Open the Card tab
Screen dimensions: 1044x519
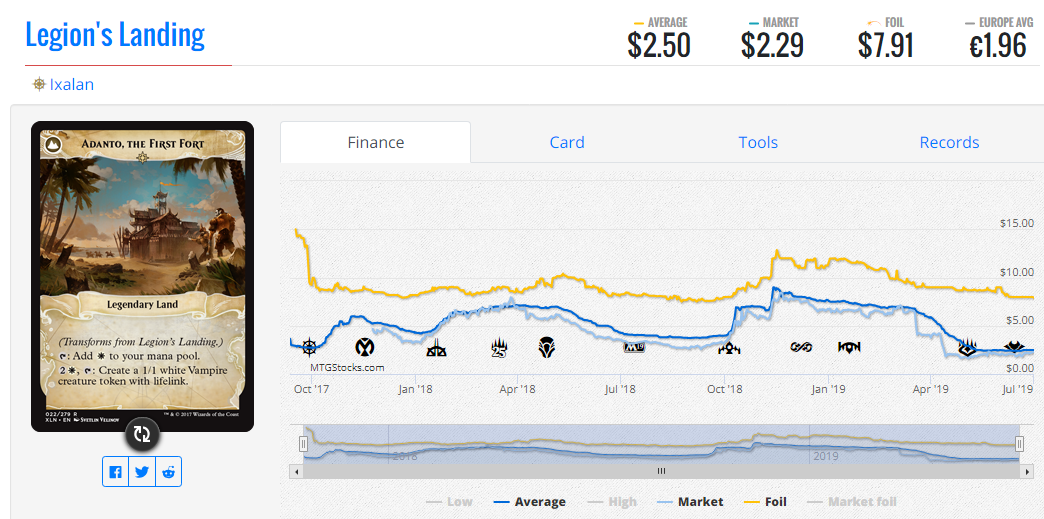pos(567,143)
